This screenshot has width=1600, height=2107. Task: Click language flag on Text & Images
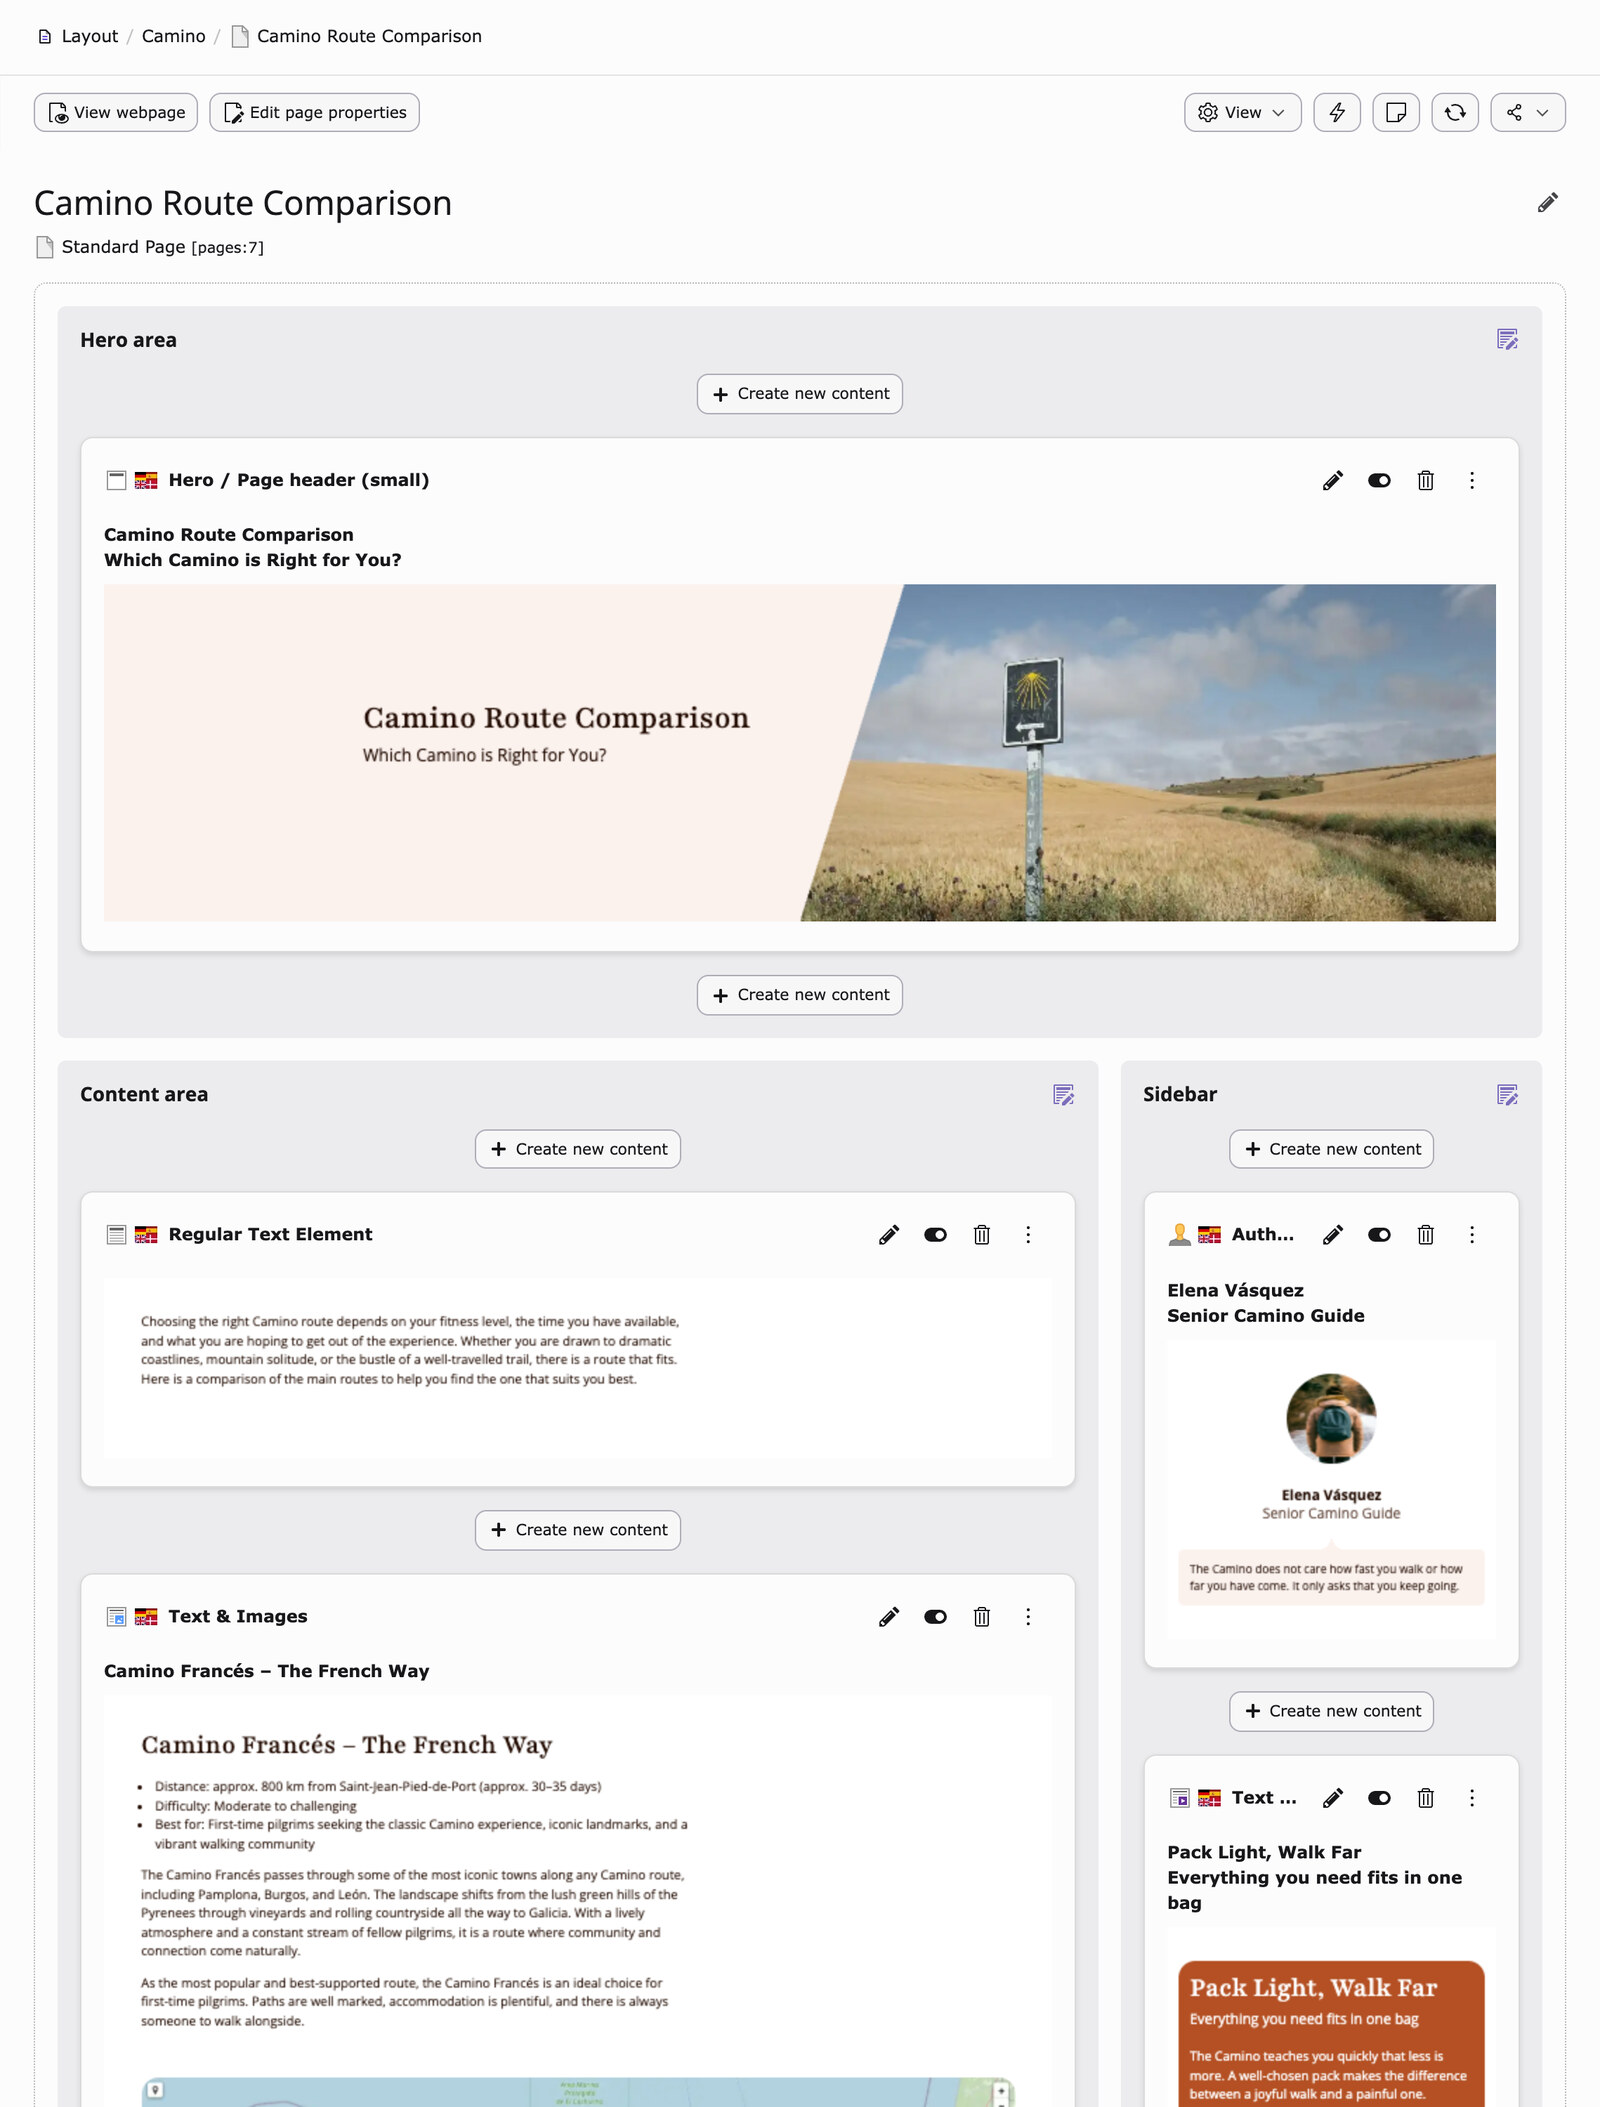146,1617
